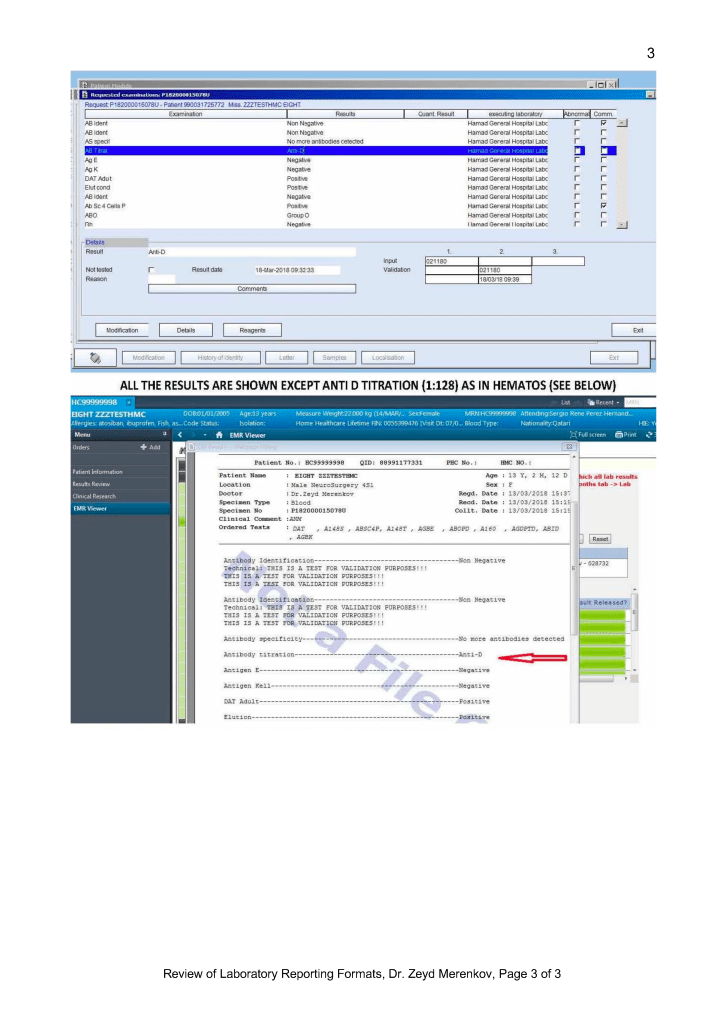
Task: Open Results Review in the menu
Action: click(92, 483)
